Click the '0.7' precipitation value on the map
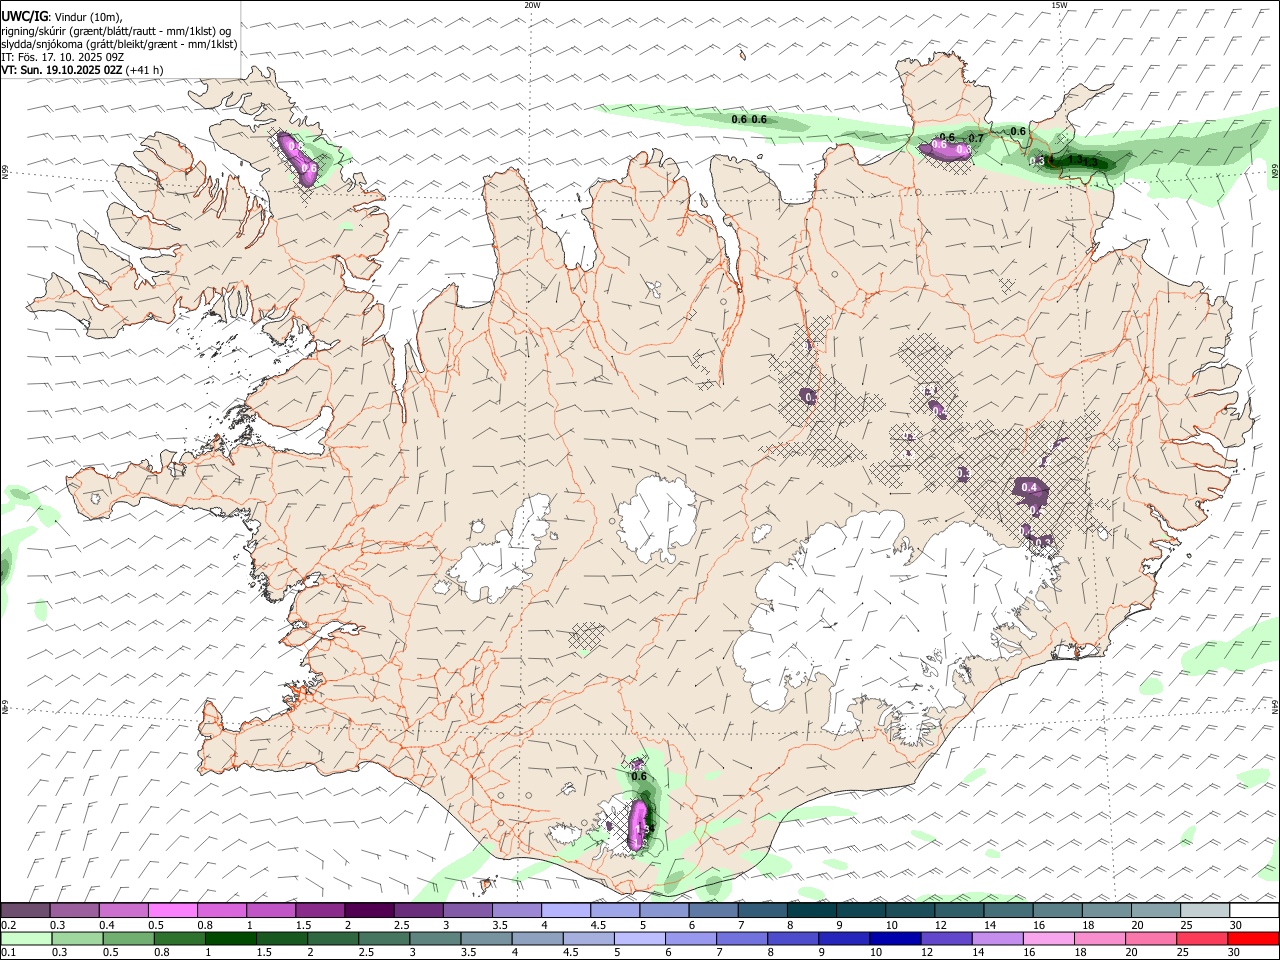 point(976,138)
